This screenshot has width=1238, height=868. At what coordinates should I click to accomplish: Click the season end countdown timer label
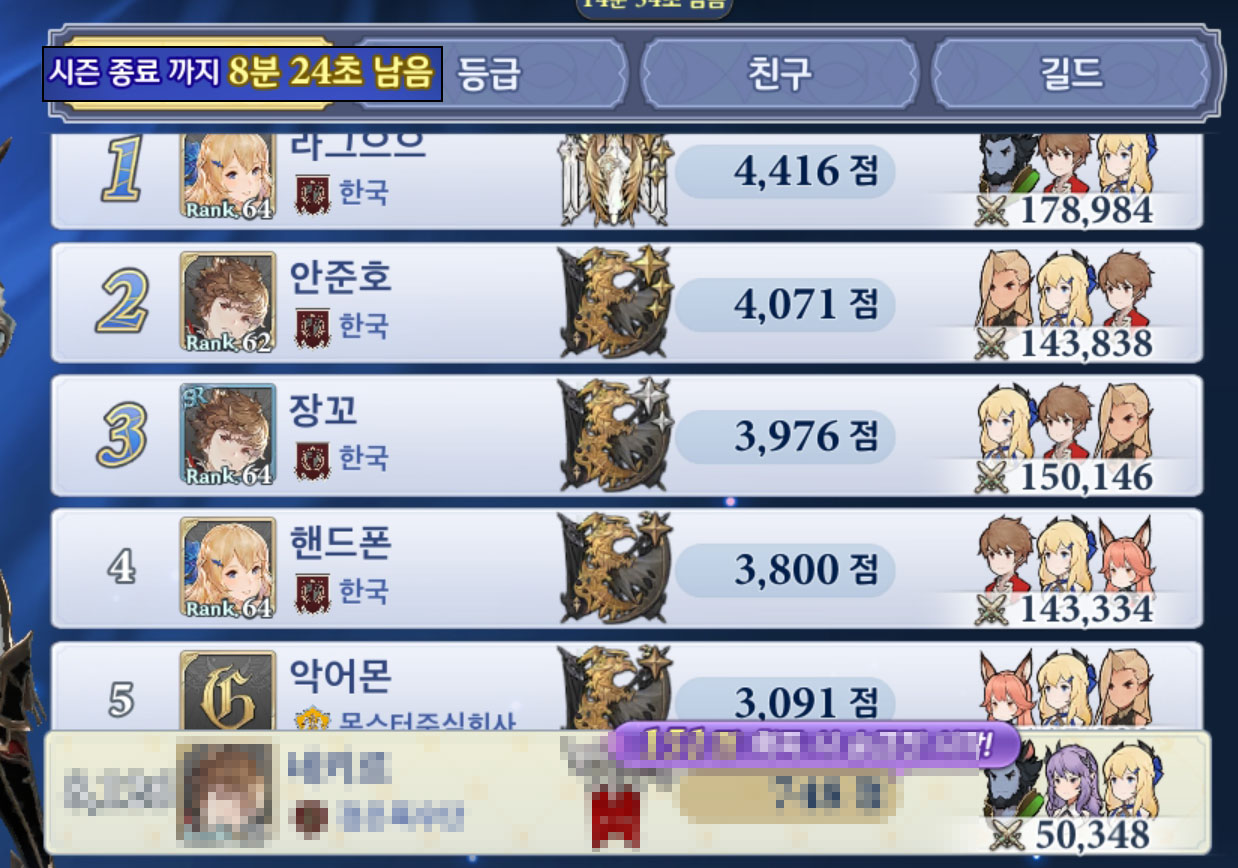[x=242, y=73]
